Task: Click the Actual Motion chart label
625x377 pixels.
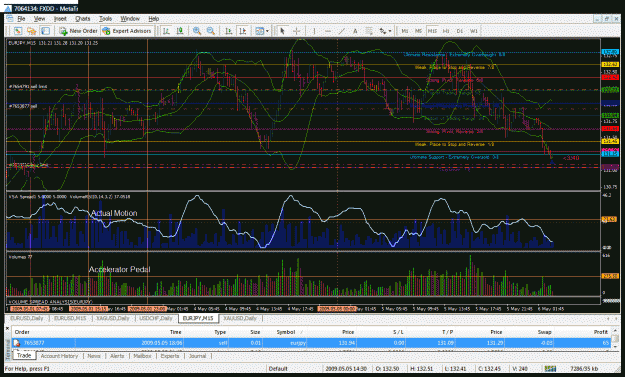Action: point(114,213)
